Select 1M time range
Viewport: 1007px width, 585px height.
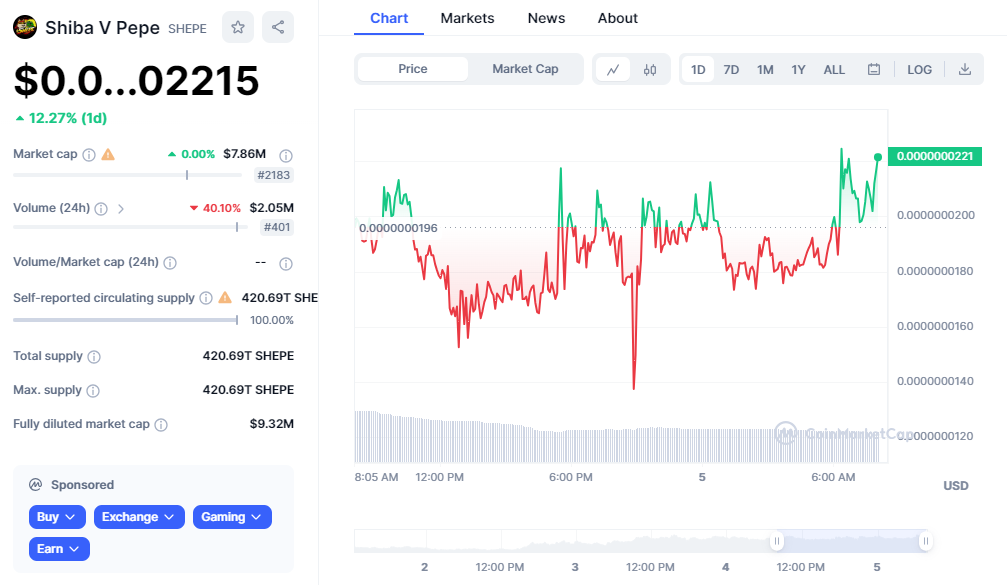pos(765,69)
